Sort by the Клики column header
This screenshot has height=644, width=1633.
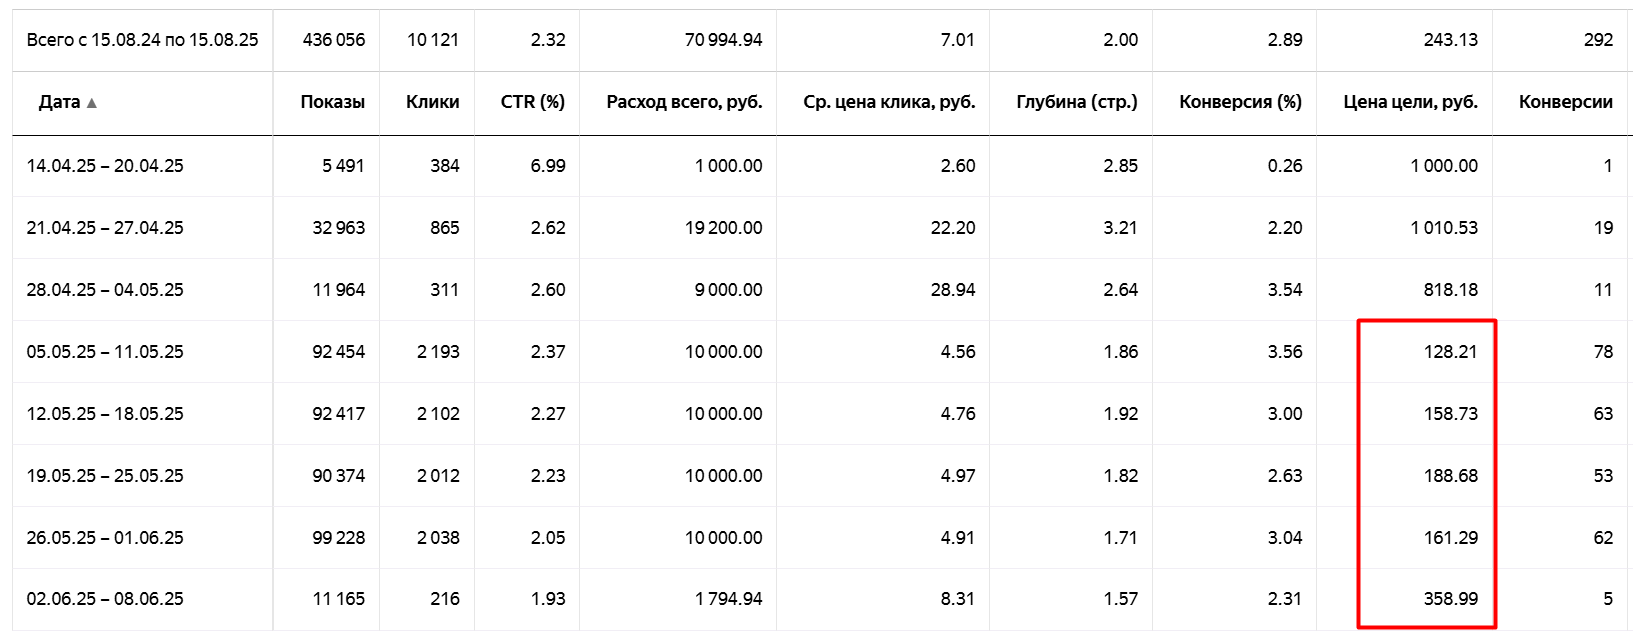point(432,102)
